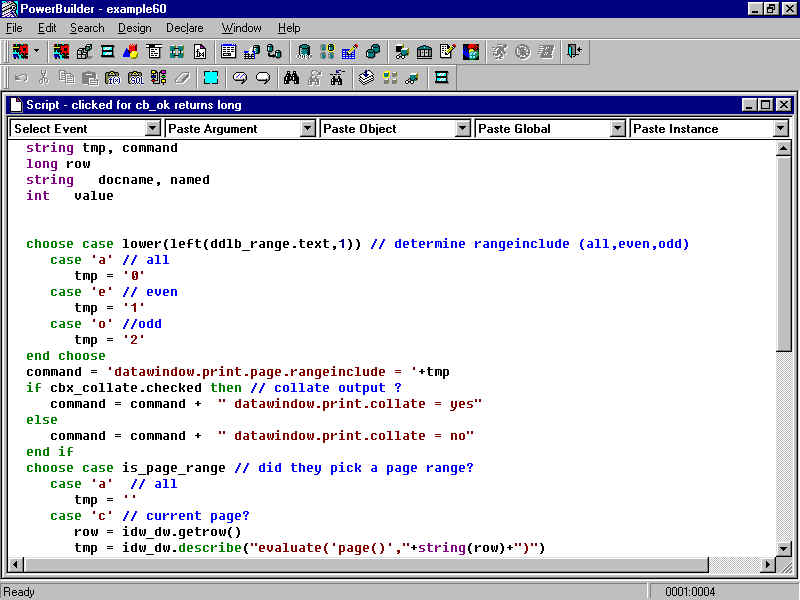
Task: Click the horizontal scrollbar left arrow
Action: 16,564
